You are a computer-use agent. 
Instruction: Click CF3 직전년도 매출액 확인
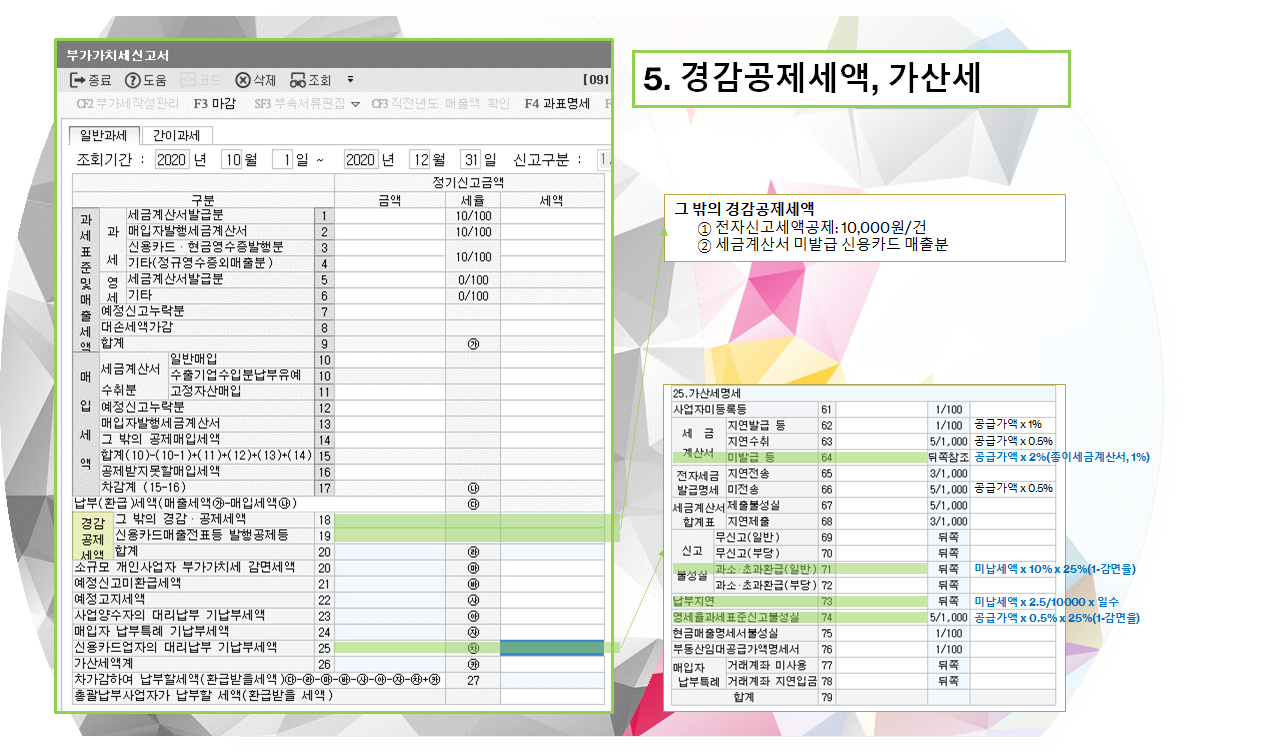440,103
